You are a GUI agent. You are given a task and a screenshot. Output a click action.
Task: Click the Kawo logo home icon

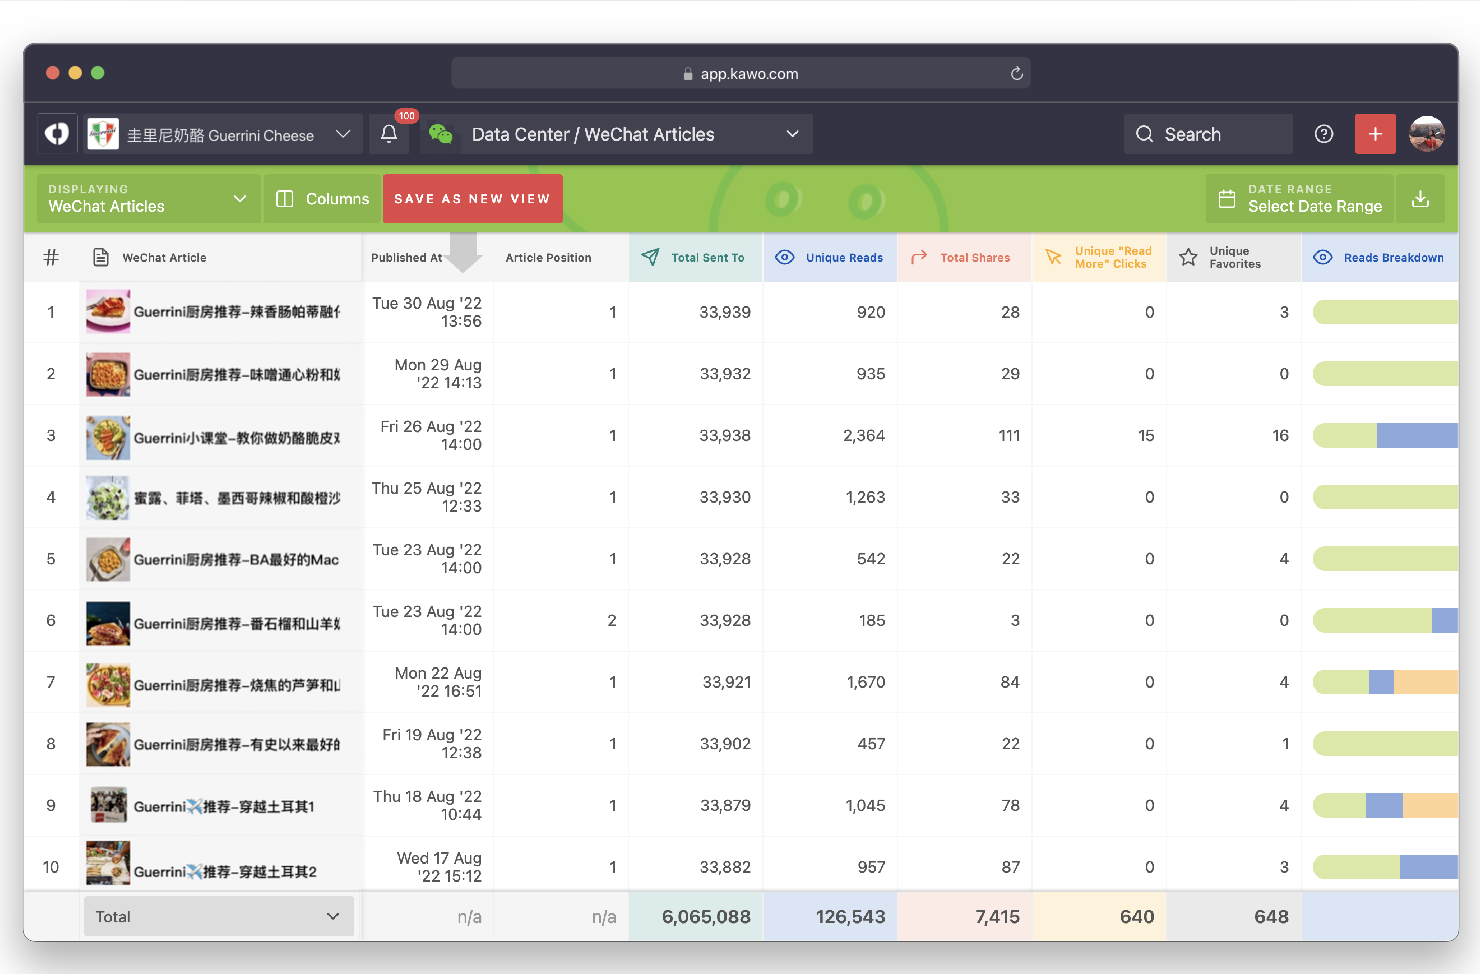(x=57, y=134)
